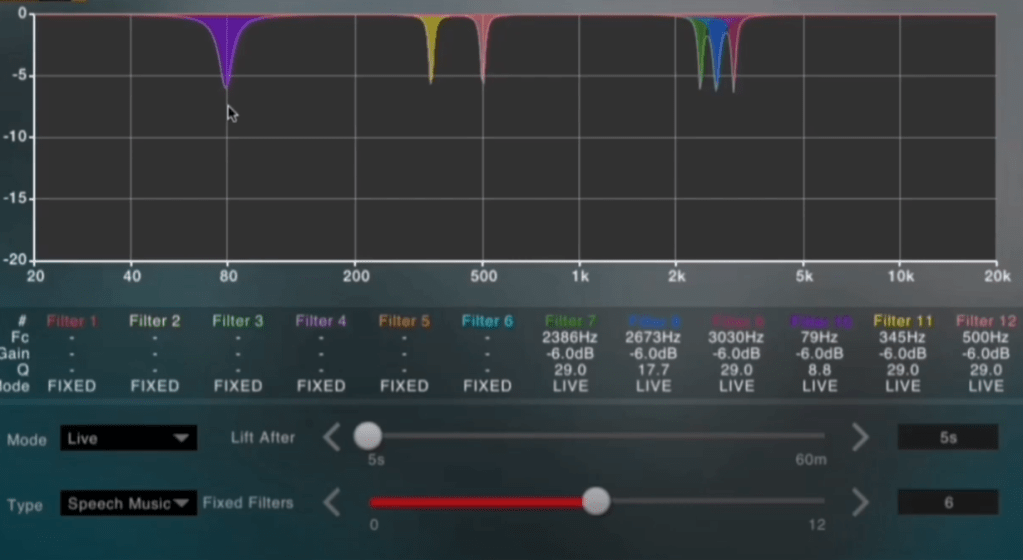Viewport: 1023px width, 560px height.
Task: Toggle the LIVE mode under Filter 7
Action: 570,386
